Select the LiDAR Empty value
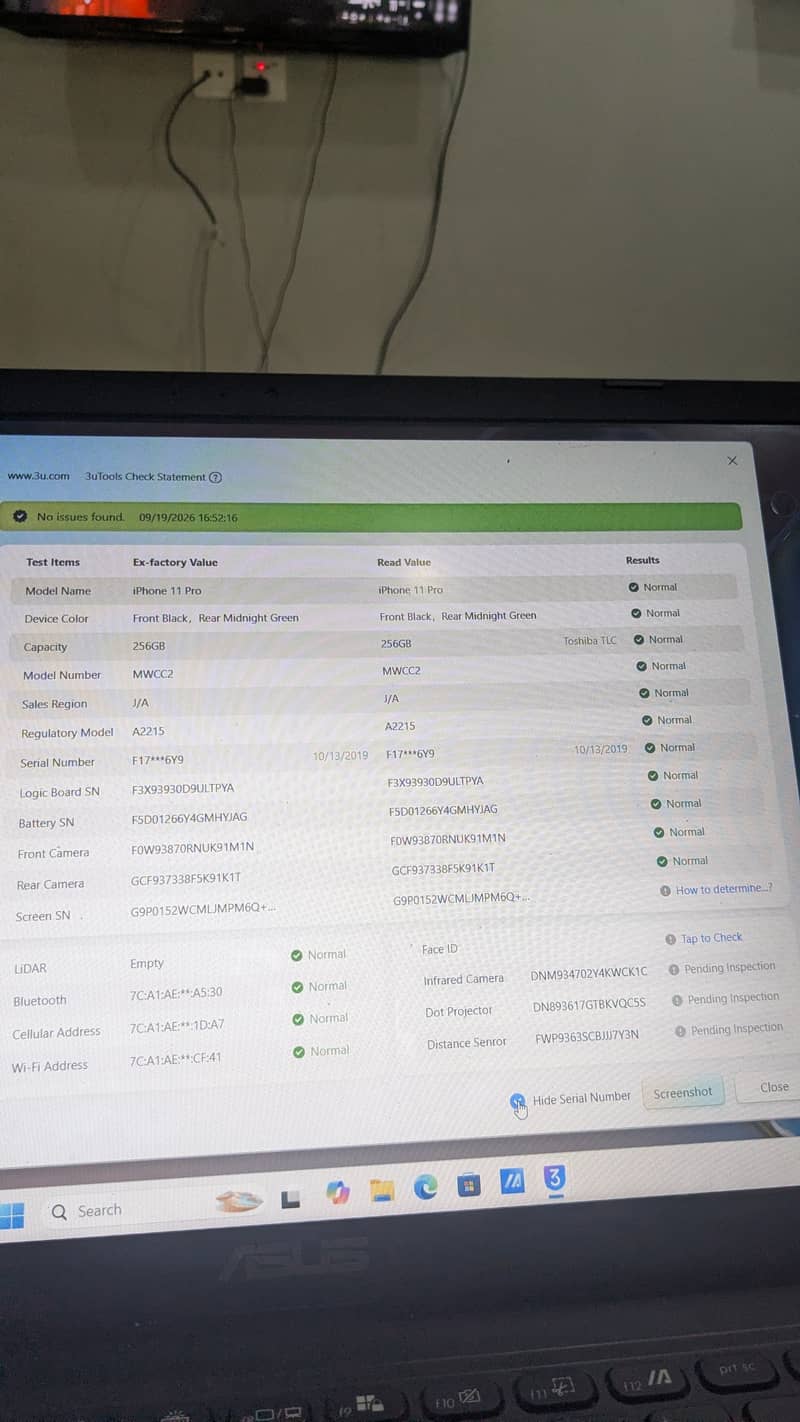Viewport: 800px width, 1422px height. 147,963
